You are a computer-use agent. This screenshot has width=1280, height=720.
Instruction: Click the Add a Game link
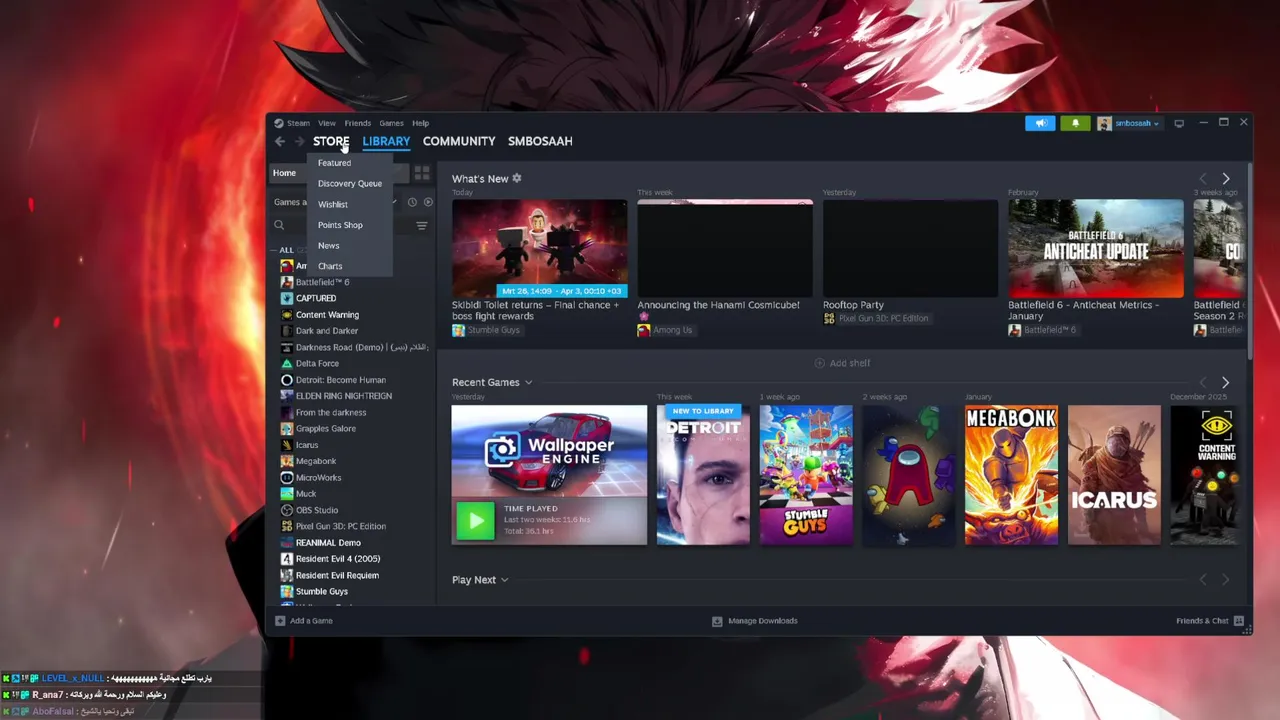(311, 621)
